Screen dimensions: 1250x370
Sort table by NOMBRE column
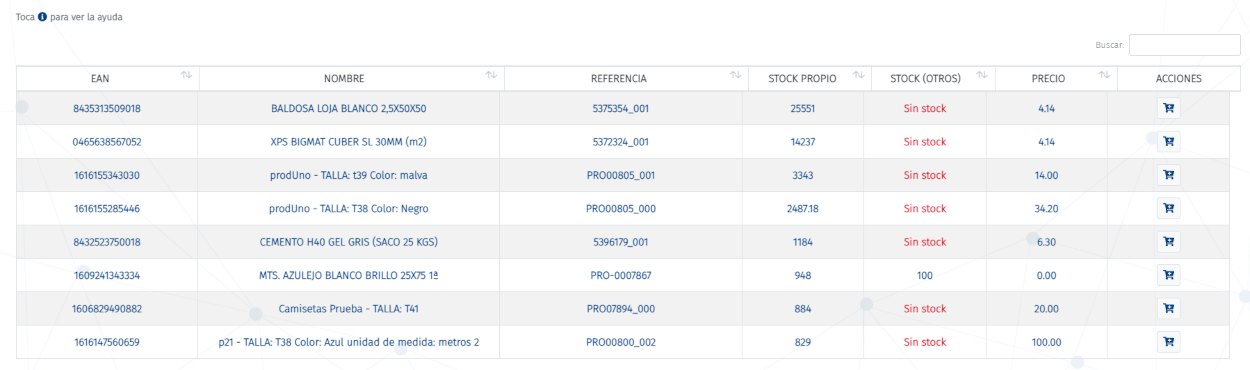[x=351, y=78]
